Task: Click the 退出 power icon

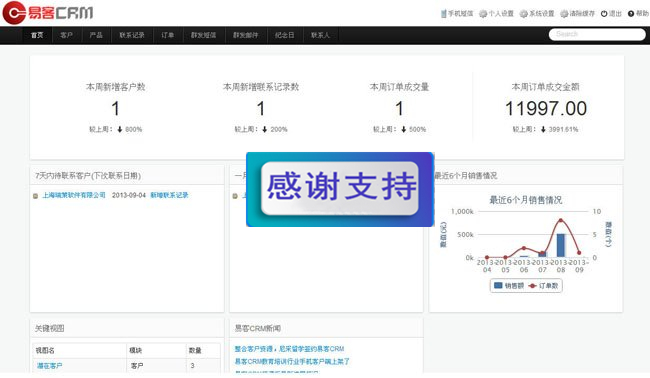Action: [604, 14]
